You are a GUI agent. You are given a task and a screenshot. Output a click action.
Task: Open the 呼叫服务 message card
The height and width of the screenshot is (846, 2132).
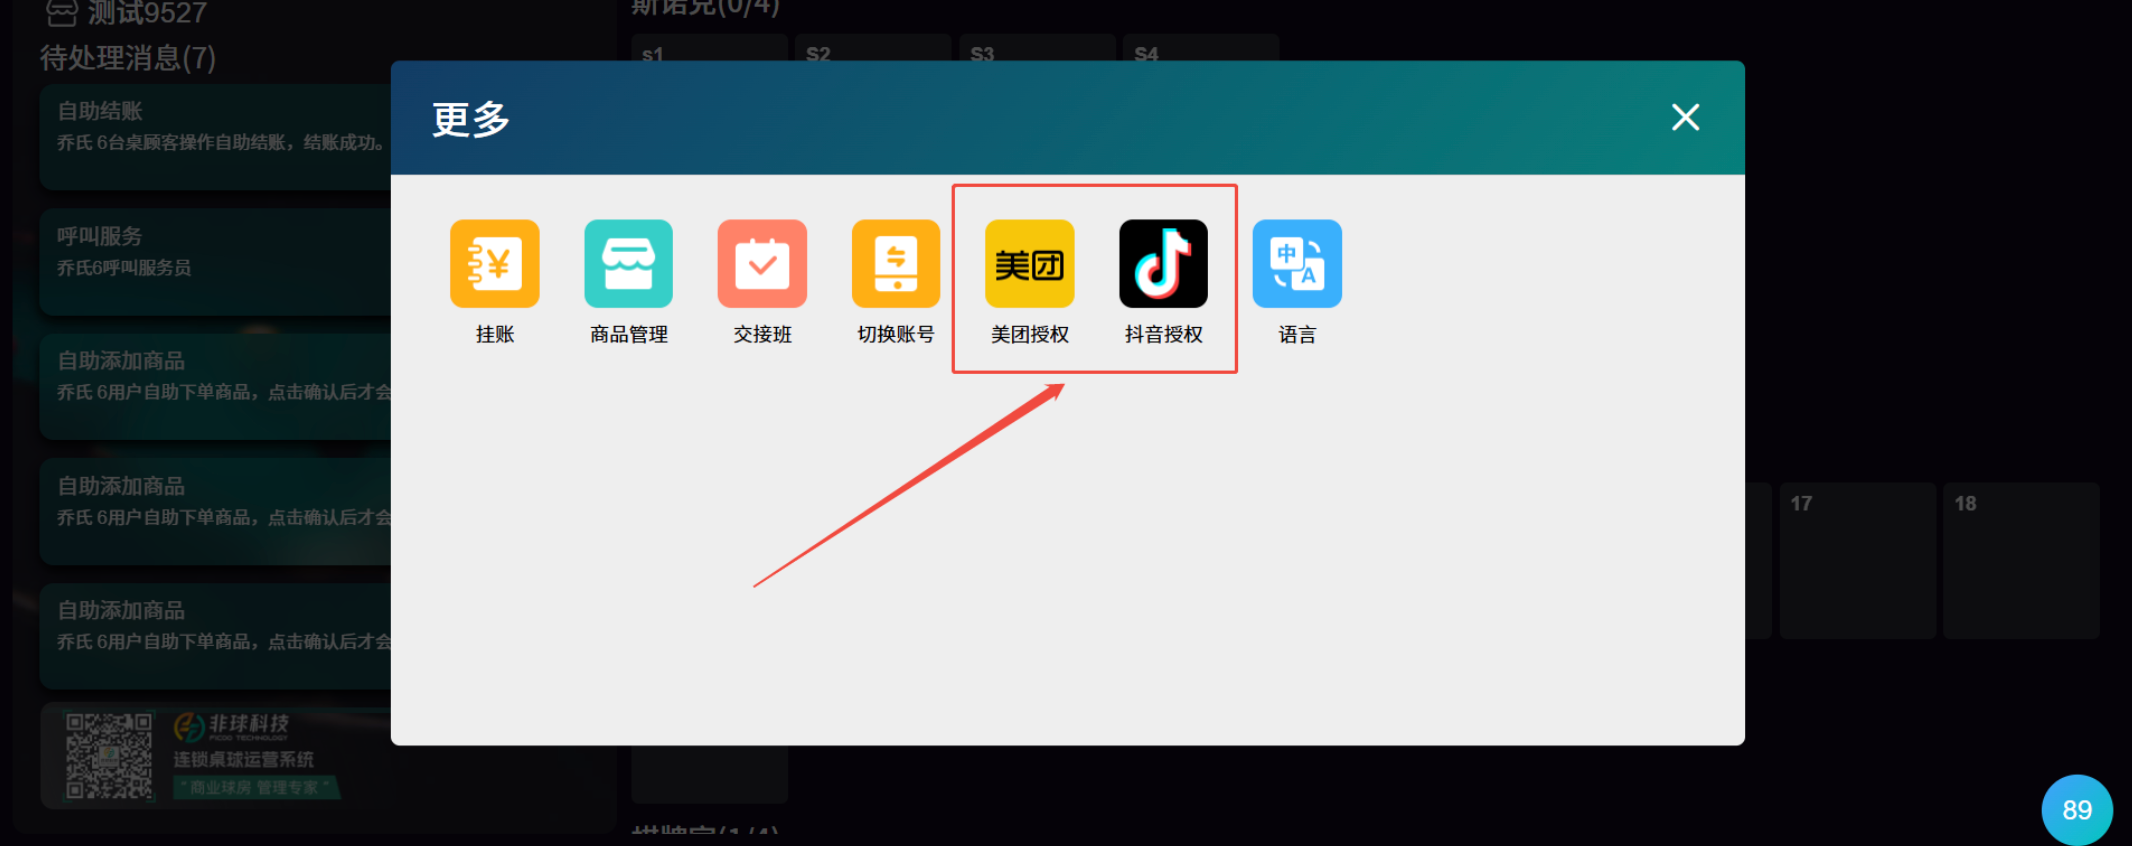click(x=215, y=261)
